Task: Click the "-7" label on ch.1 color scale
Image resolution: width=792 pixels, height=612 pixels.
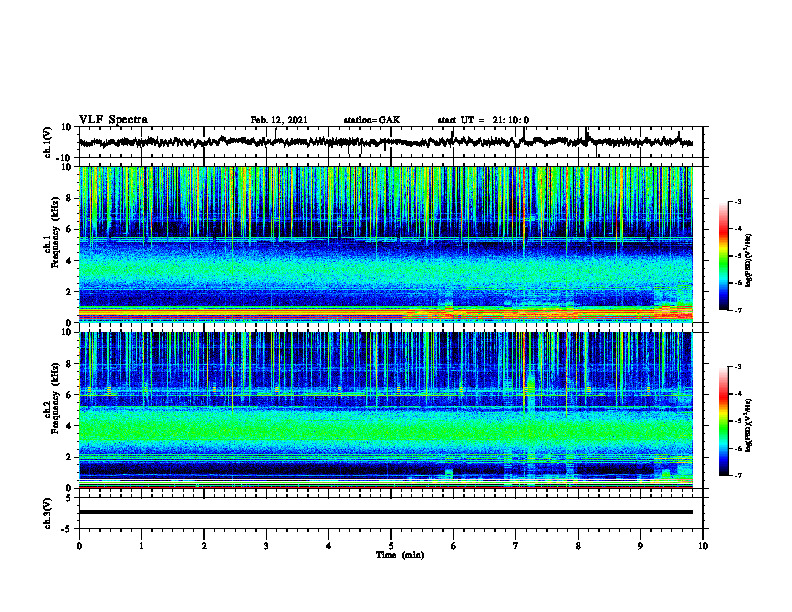Action: pos(738,310)
